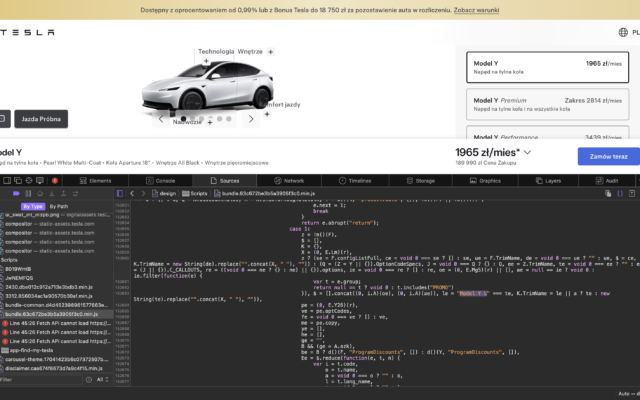The height and width of the screenshot is (400, 640).
Task: Enable the code coverage icon in Sources
Action: point(608,193)
